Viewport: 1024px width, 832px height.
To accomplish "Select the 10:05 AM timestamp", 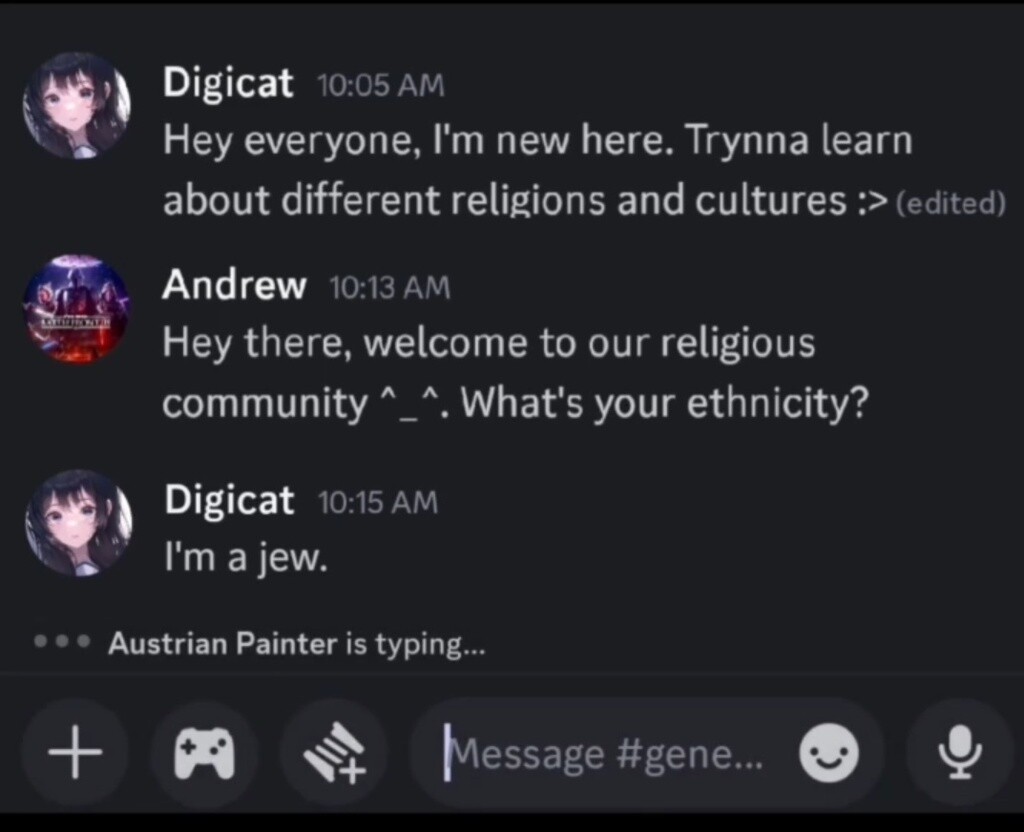I will (x=381, y=86).
